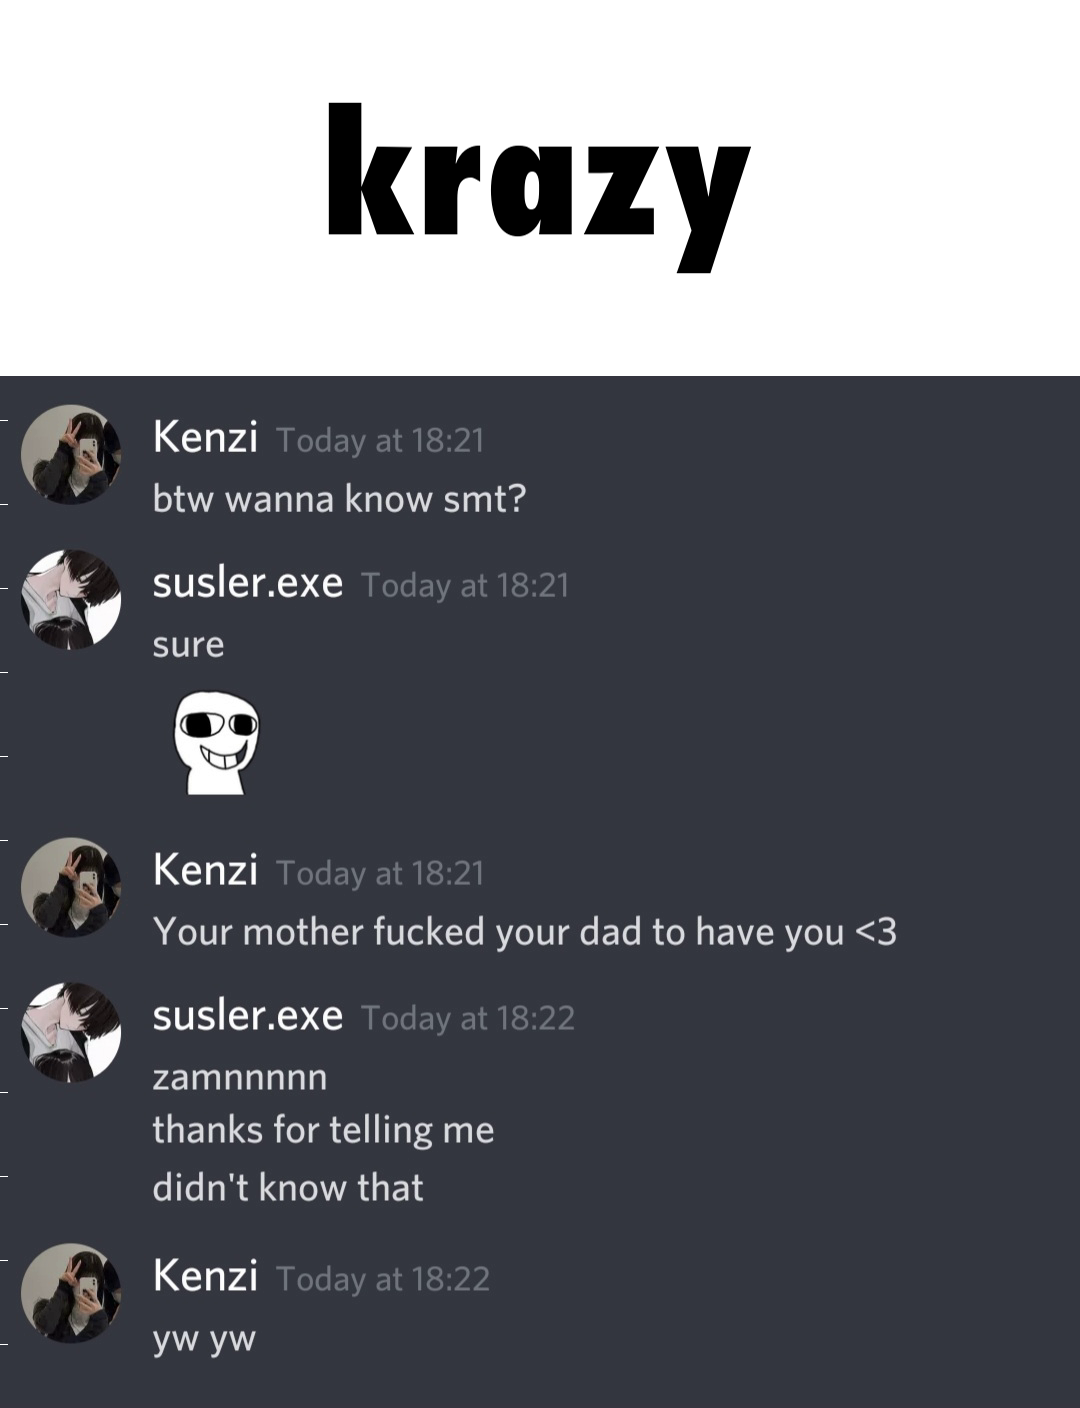Open susler.exe's avatar beside the "sure" message

[x=71, y=599]
